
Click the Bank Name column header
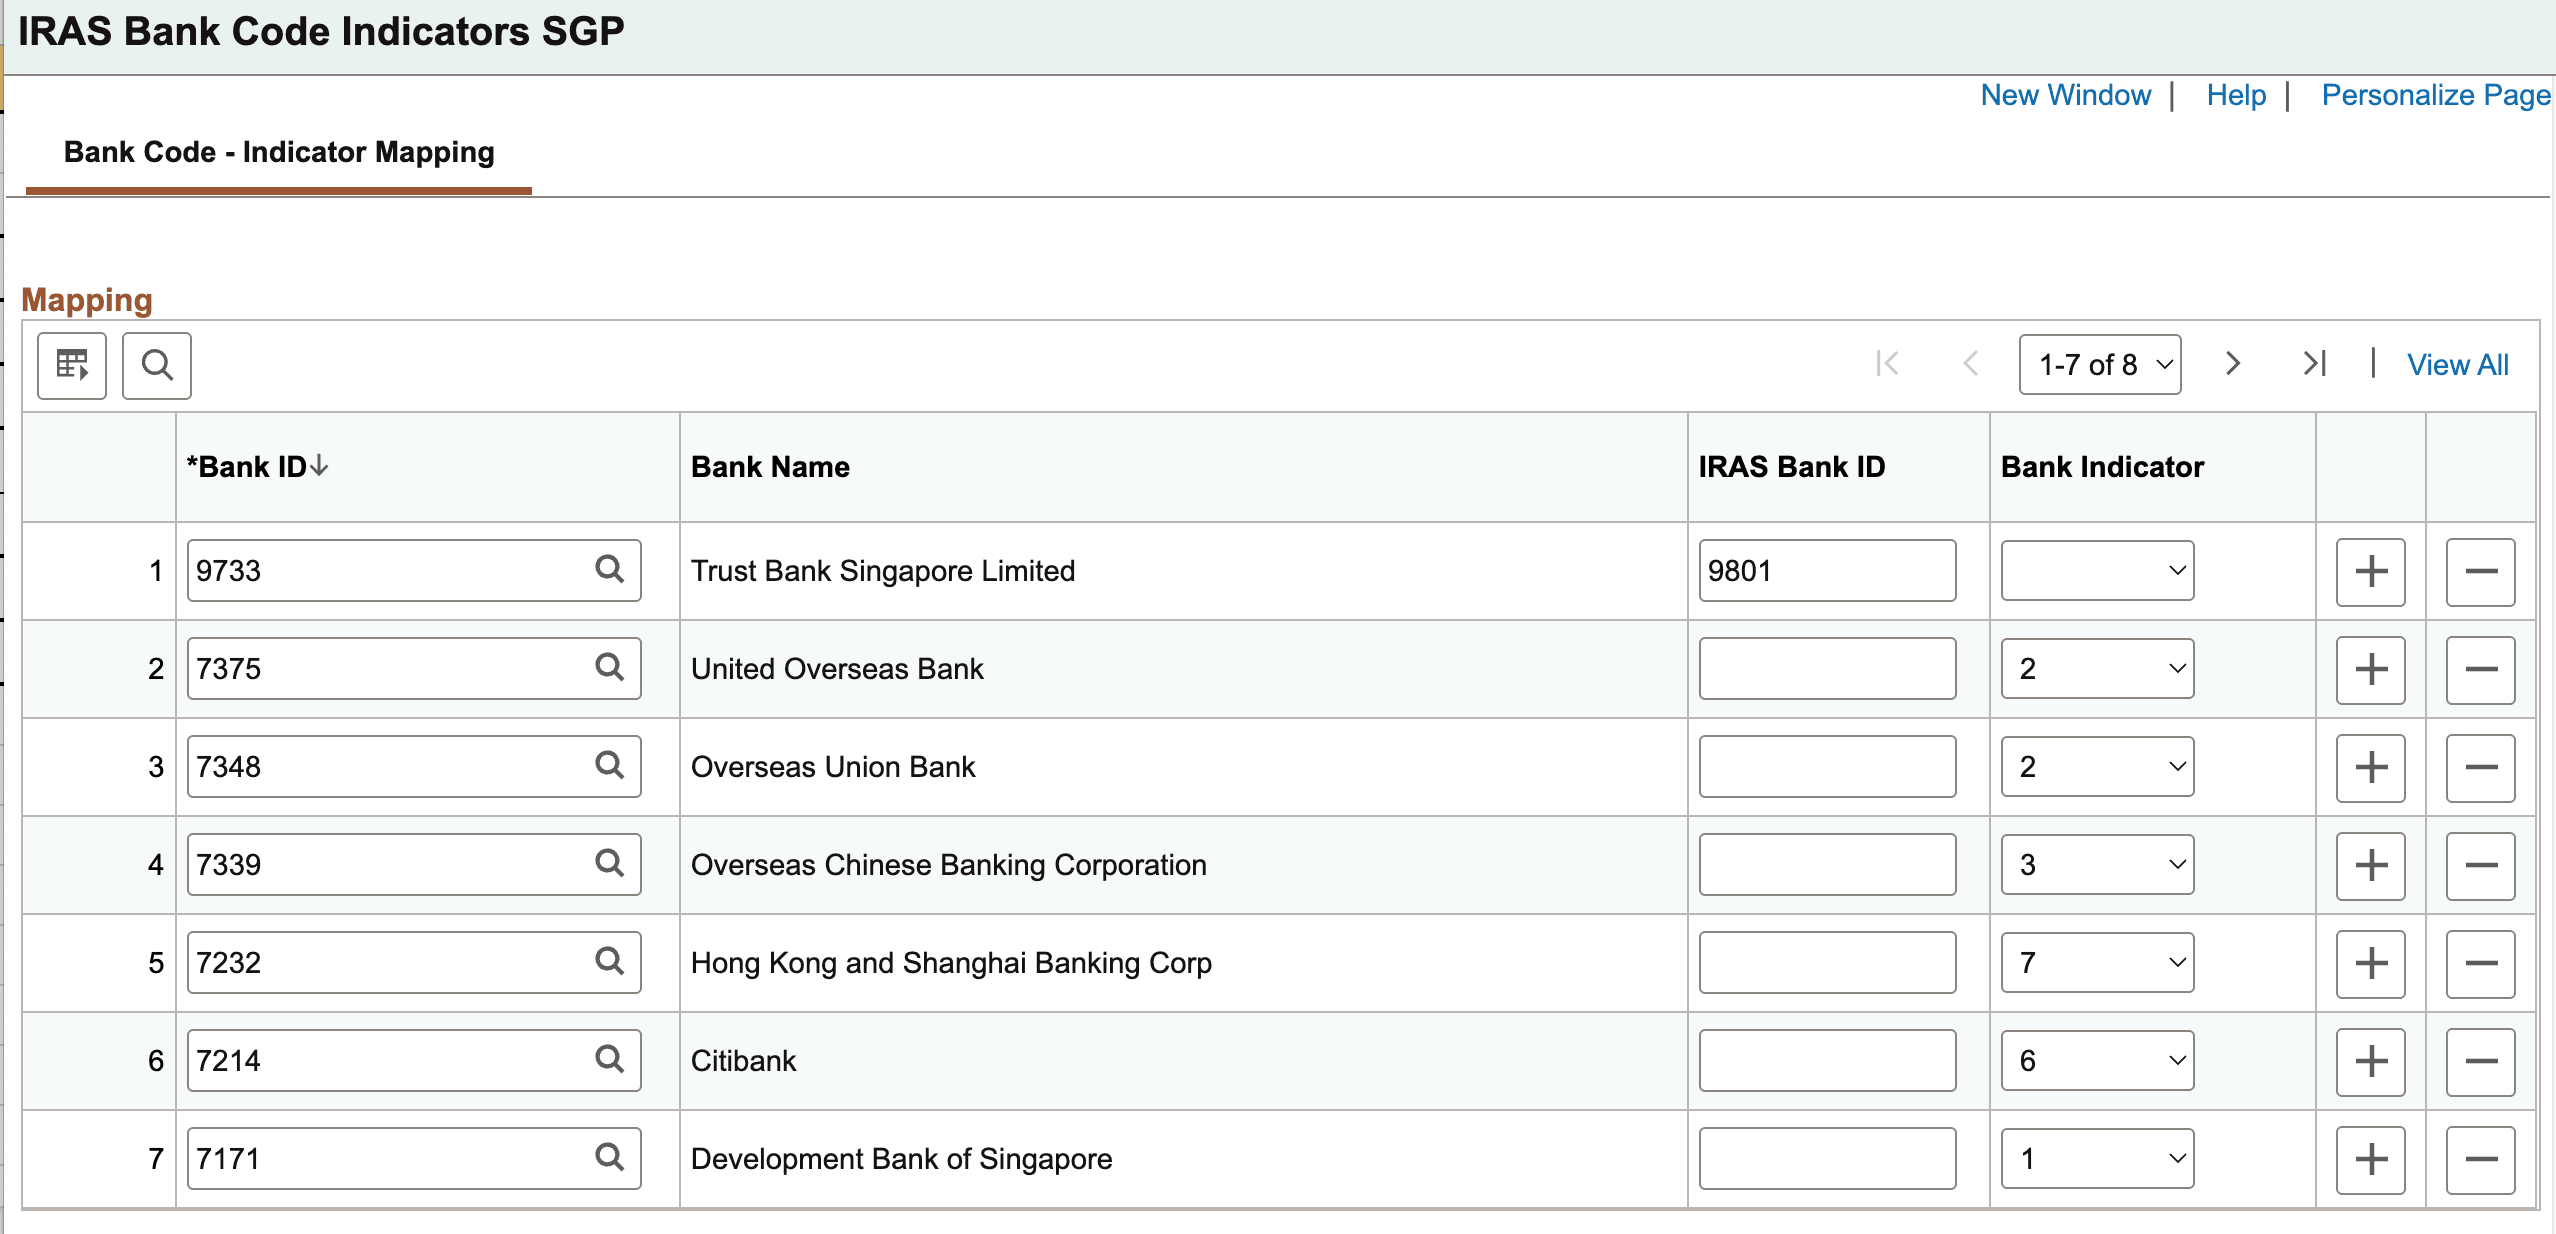click(770, 467)
